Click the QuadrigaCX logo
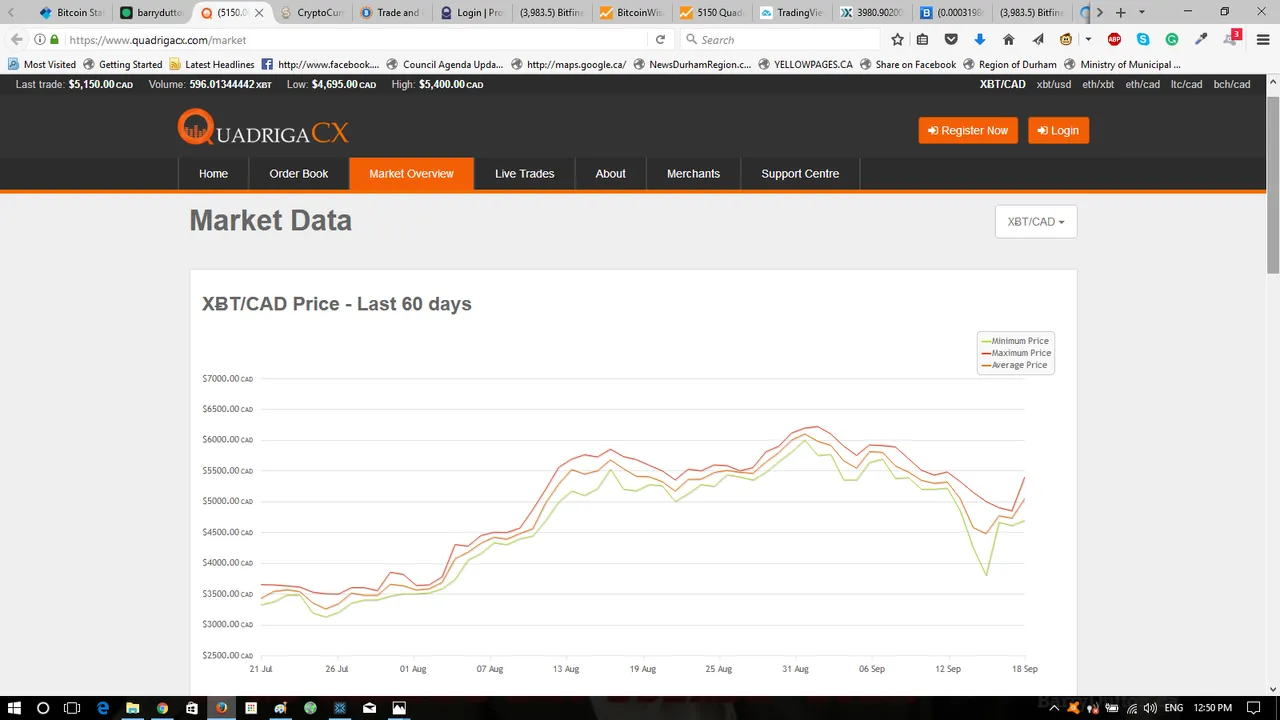The width and height of the screenshot is (1280, 720). (x=263, y=128)
